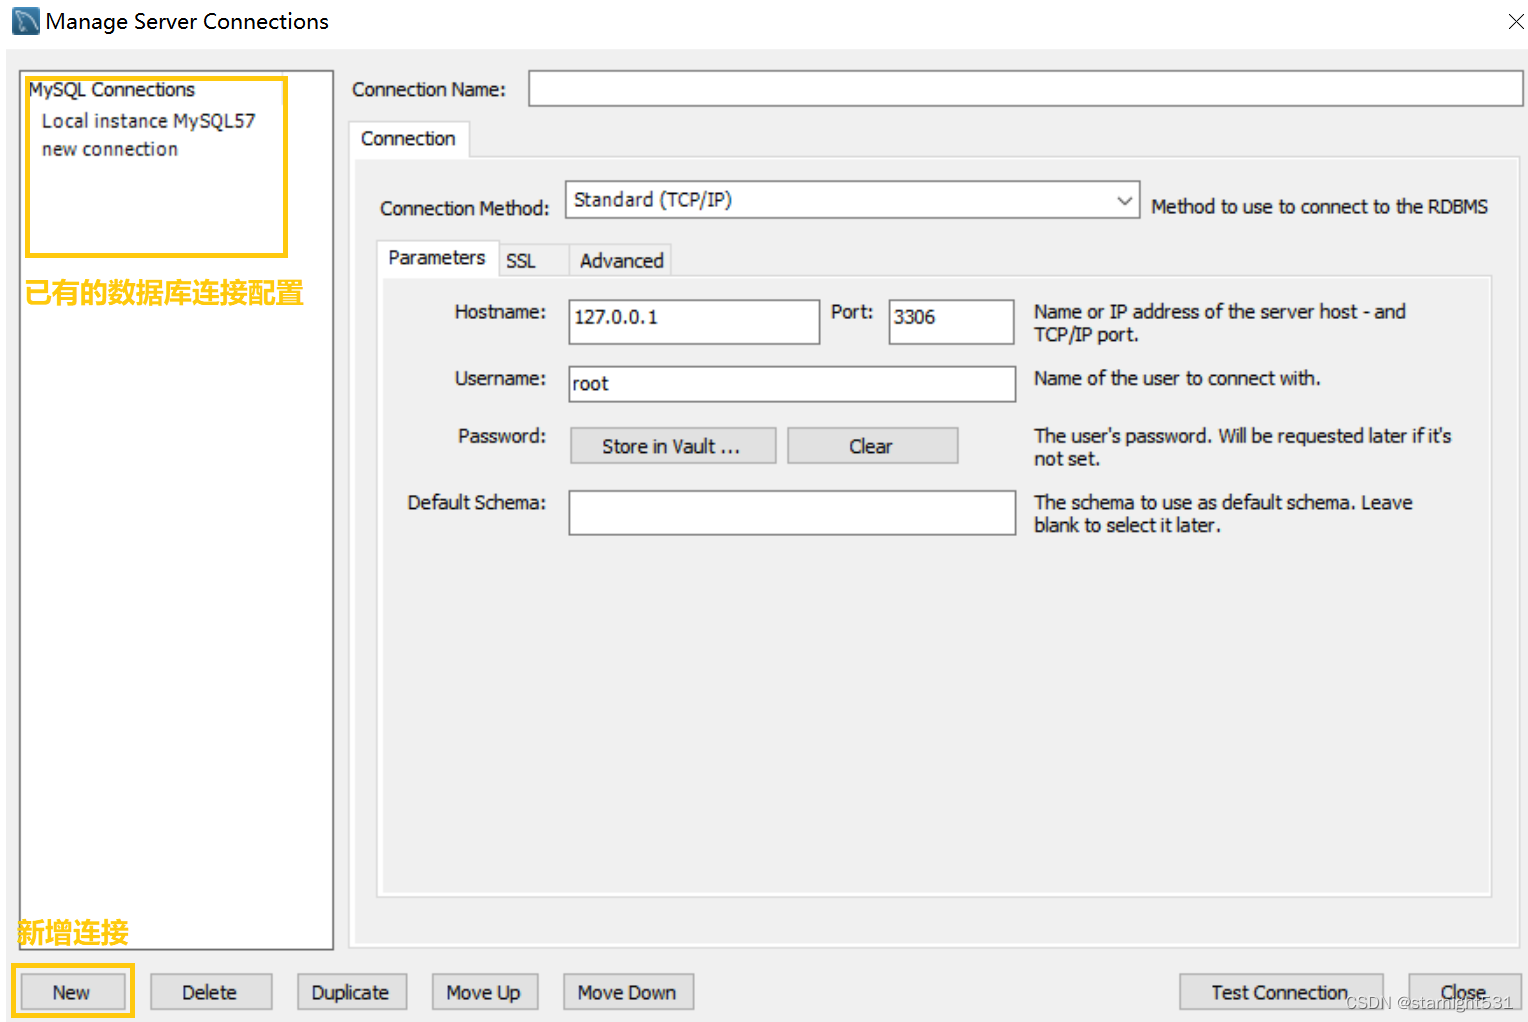1528x1022 pixels.
Task: Click the 'Username:' label
Action: [x=500, y=378]
